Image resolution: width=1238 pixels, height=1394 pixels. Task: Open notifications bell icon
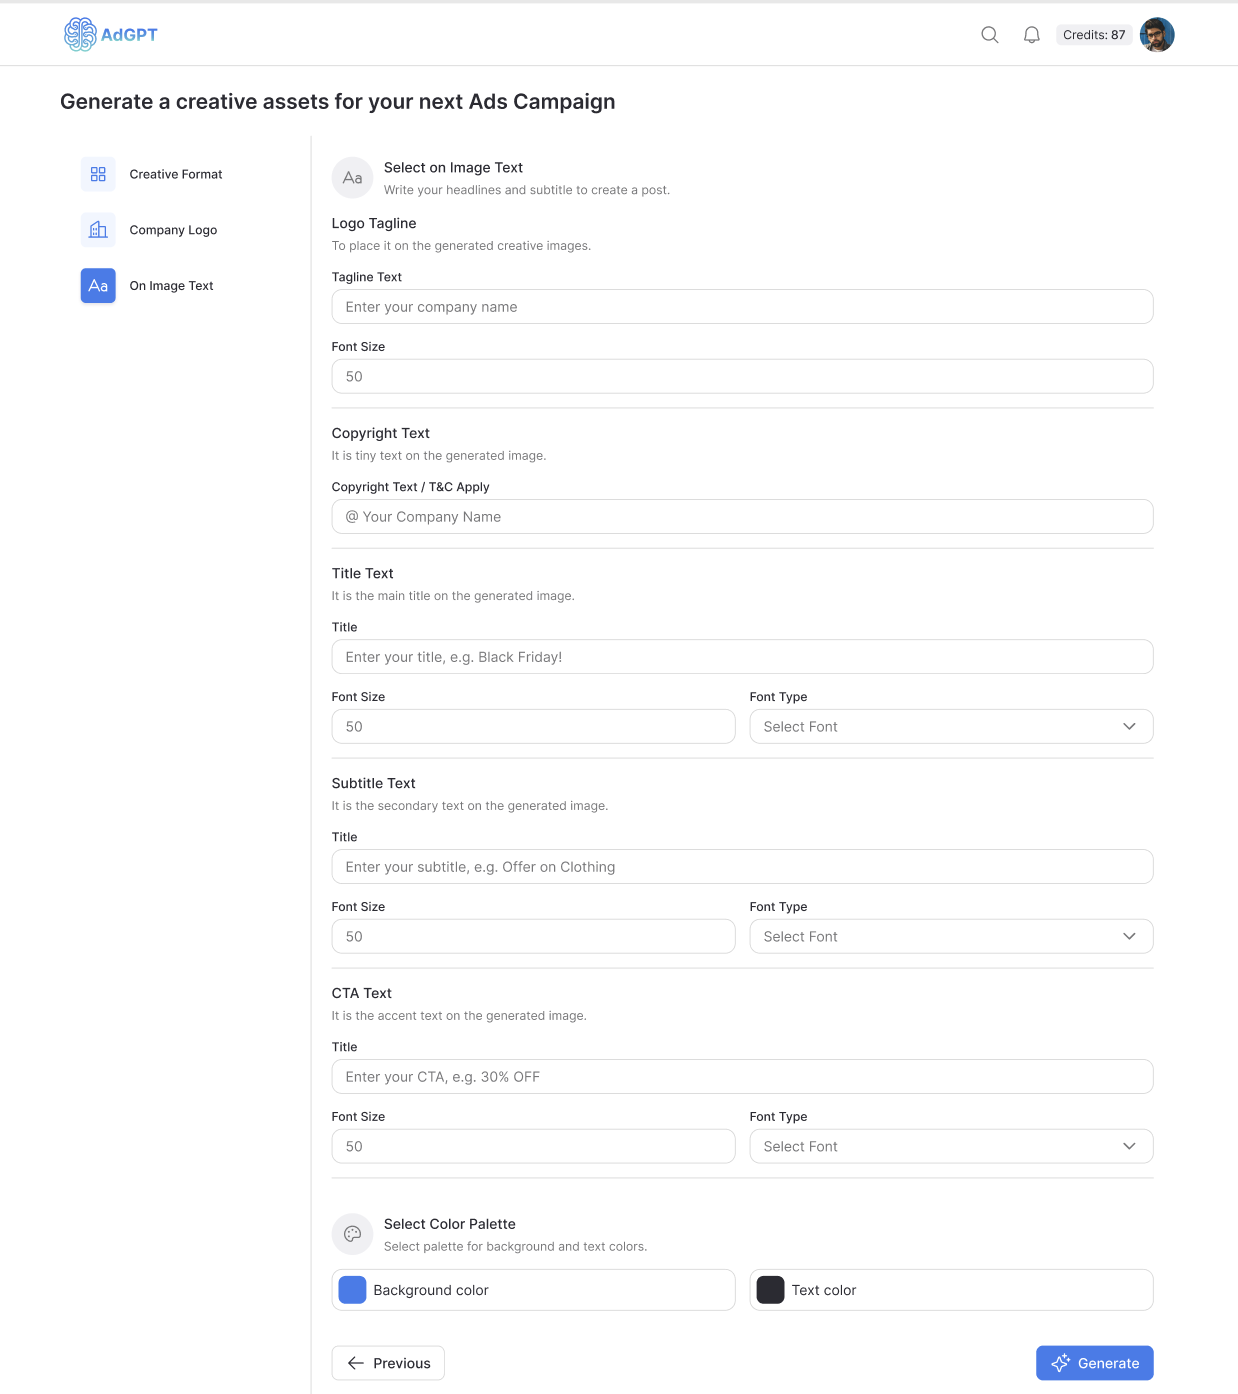[1032, 35]
